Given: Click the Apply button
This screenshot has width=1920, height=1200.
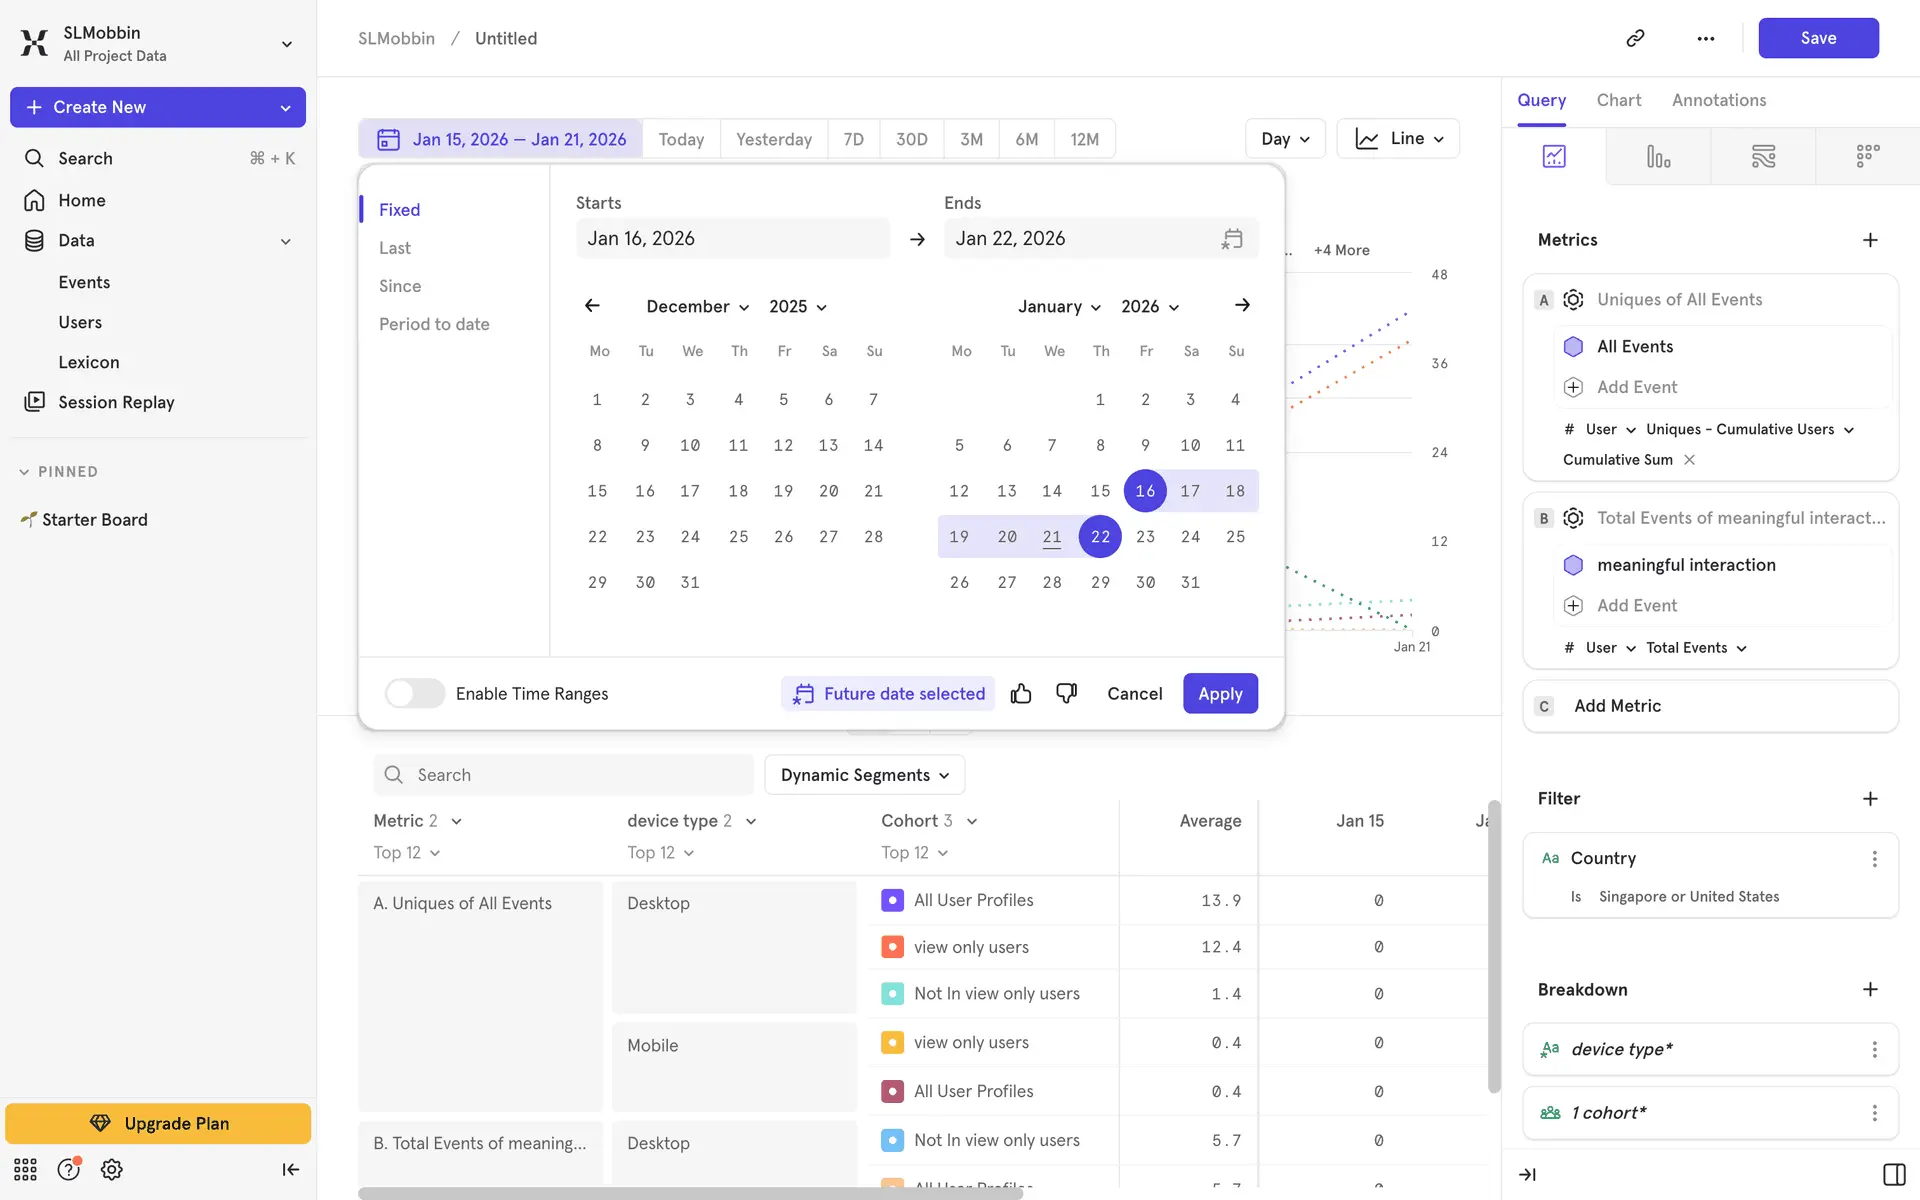Looking at the screenshot, I should click(x=1220, y=693).
